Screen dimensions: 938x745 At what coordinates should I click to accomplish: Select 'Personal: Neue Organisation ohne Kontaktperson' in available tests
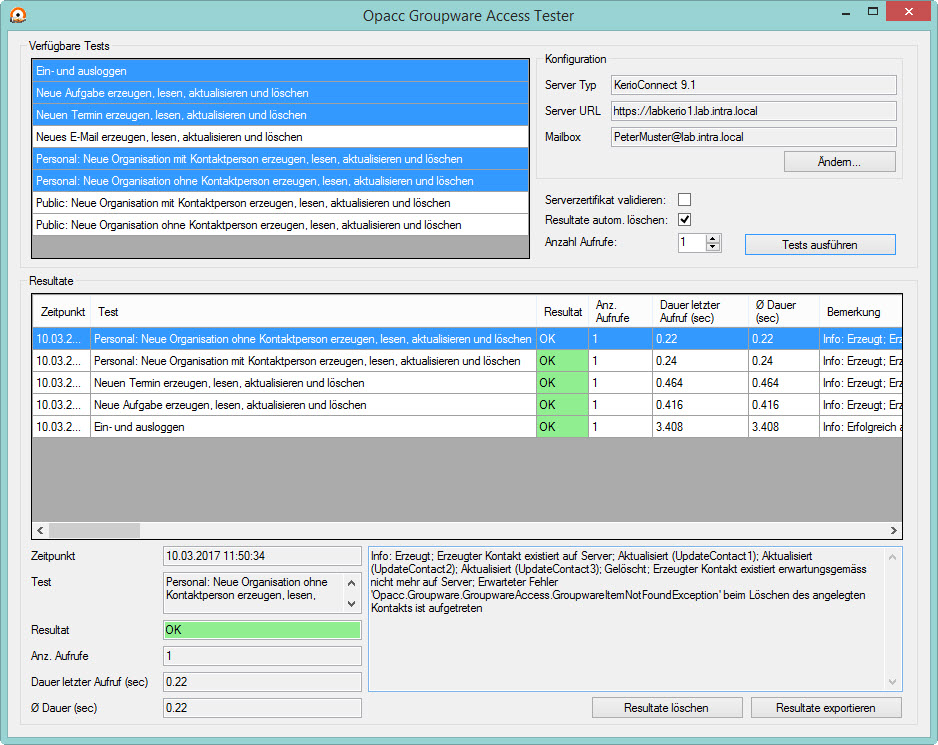point(281,181)
